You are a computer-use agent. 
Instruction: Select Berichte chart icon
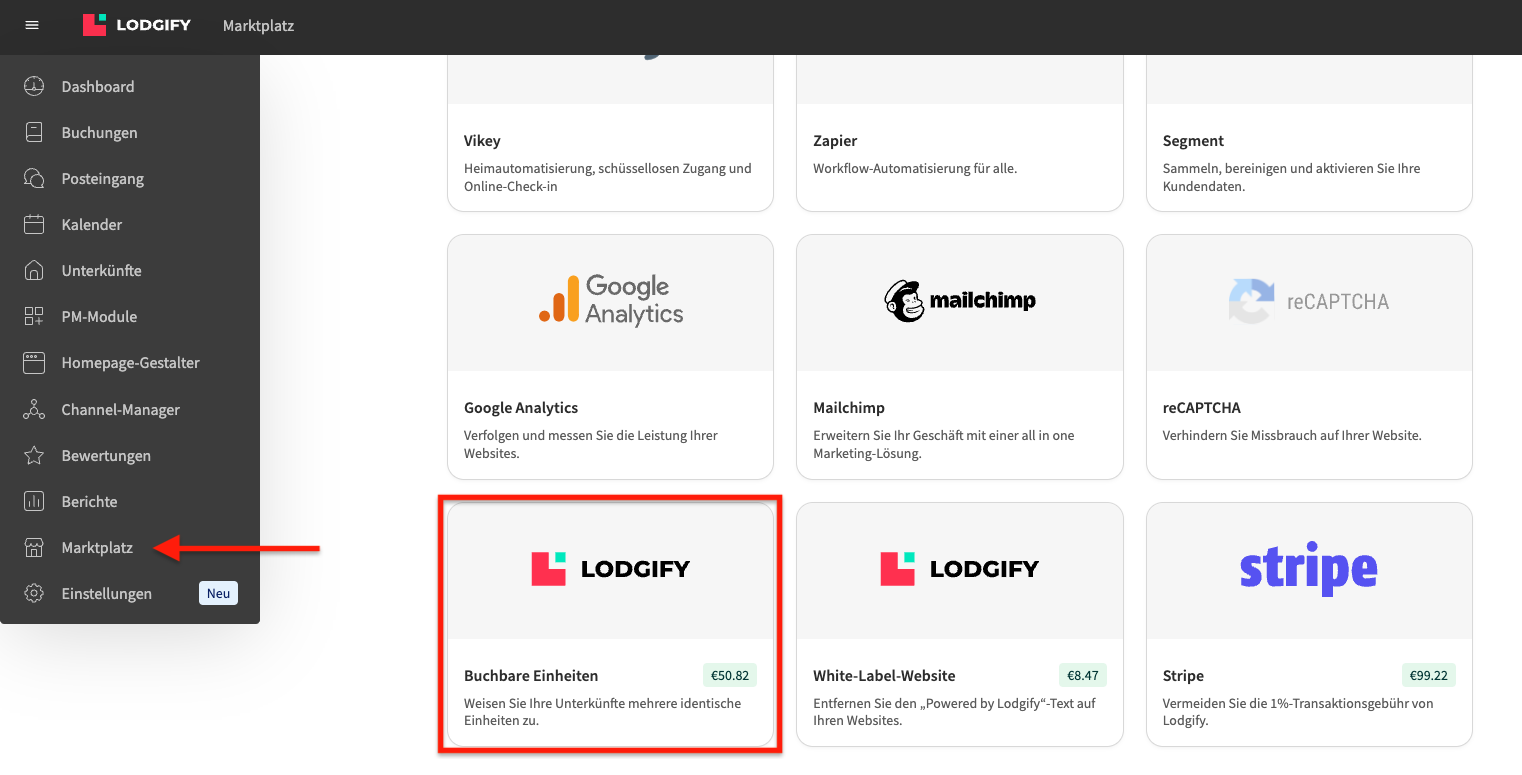tap(34, 501)
